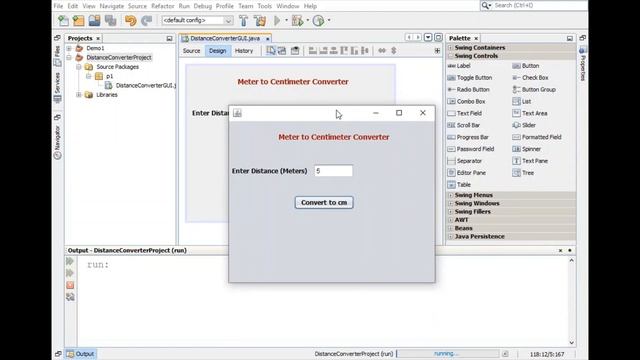Screen dimensions: 640x360
Task: Select the DistanceConverterGUI.java editor tab
Action: [225, 38]
